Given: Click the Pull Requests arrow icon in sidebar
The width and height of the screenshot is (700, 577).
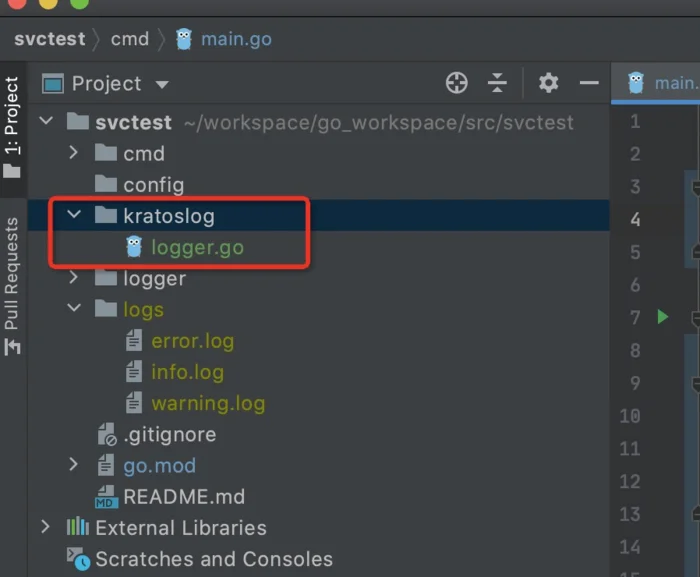Looking at the screenshot, I should click(12, 347).
